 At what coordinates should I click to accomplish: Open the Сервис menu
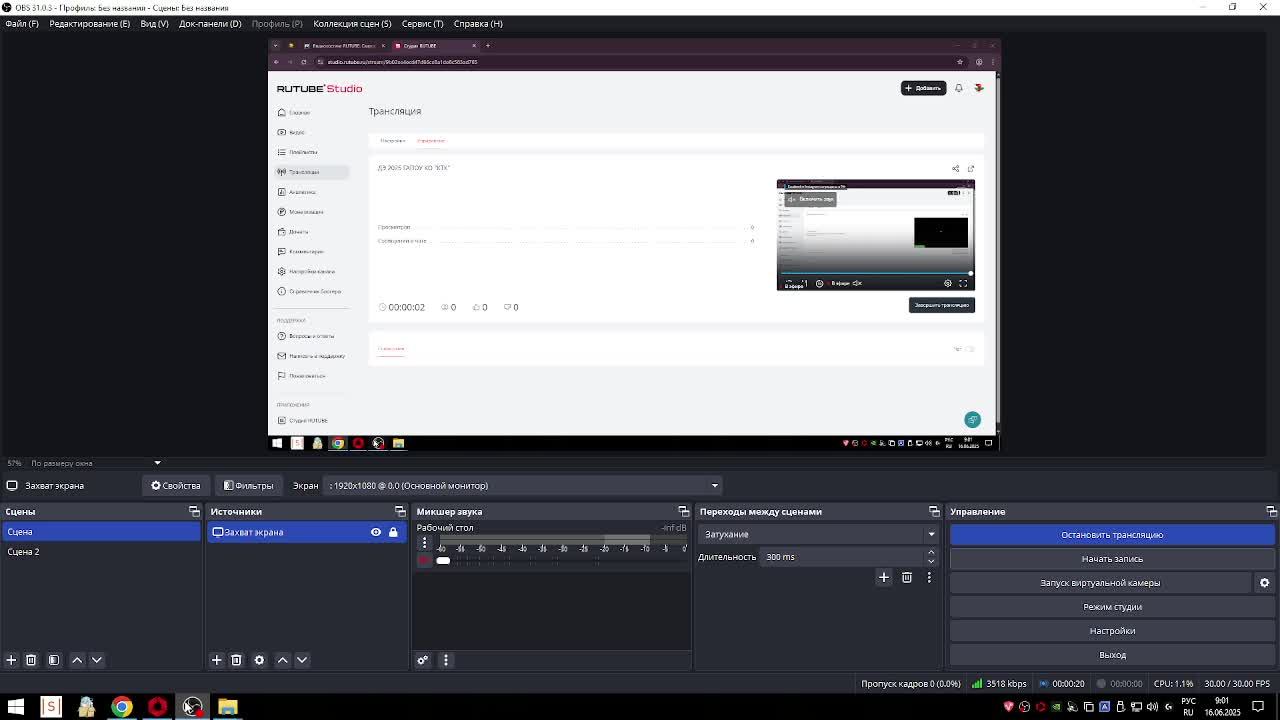(422, 23)
